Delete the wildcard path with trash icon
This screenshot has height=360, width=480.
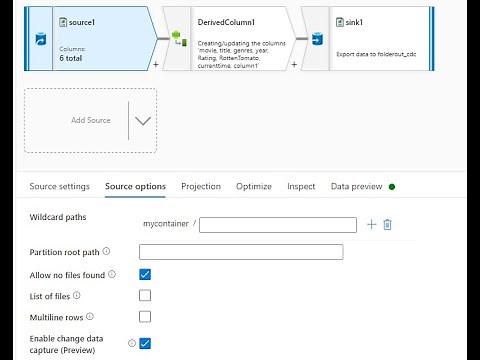[x=387, y=224]
